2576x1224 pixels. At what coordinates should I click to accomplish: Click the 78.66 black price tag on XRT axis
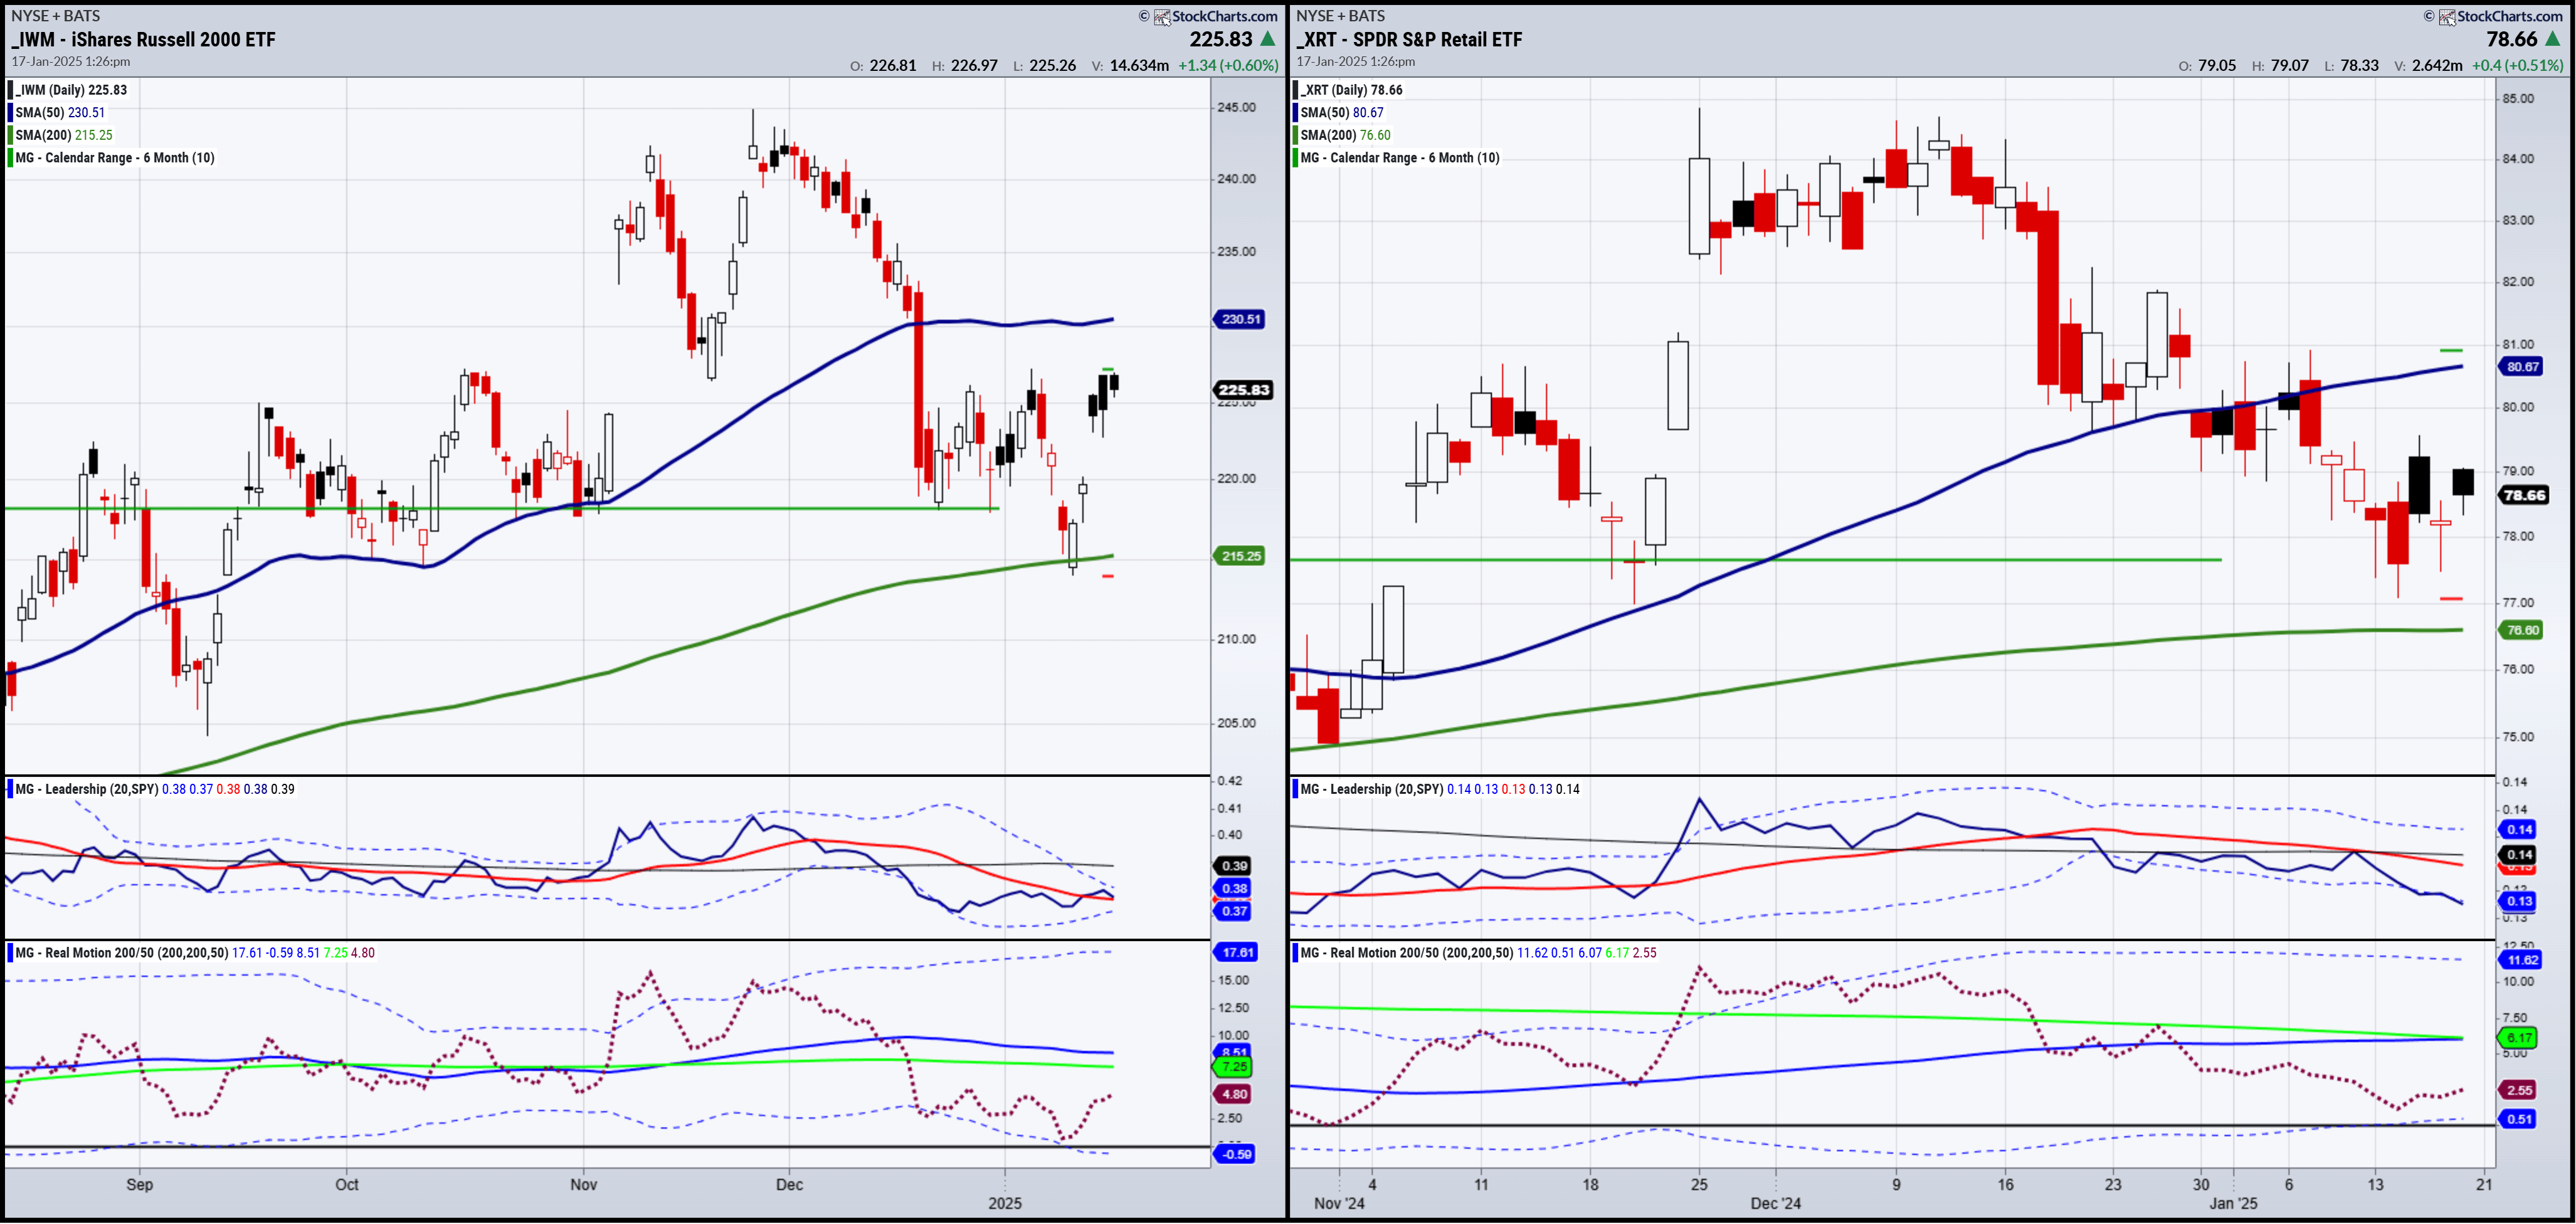click(2524, 495)
